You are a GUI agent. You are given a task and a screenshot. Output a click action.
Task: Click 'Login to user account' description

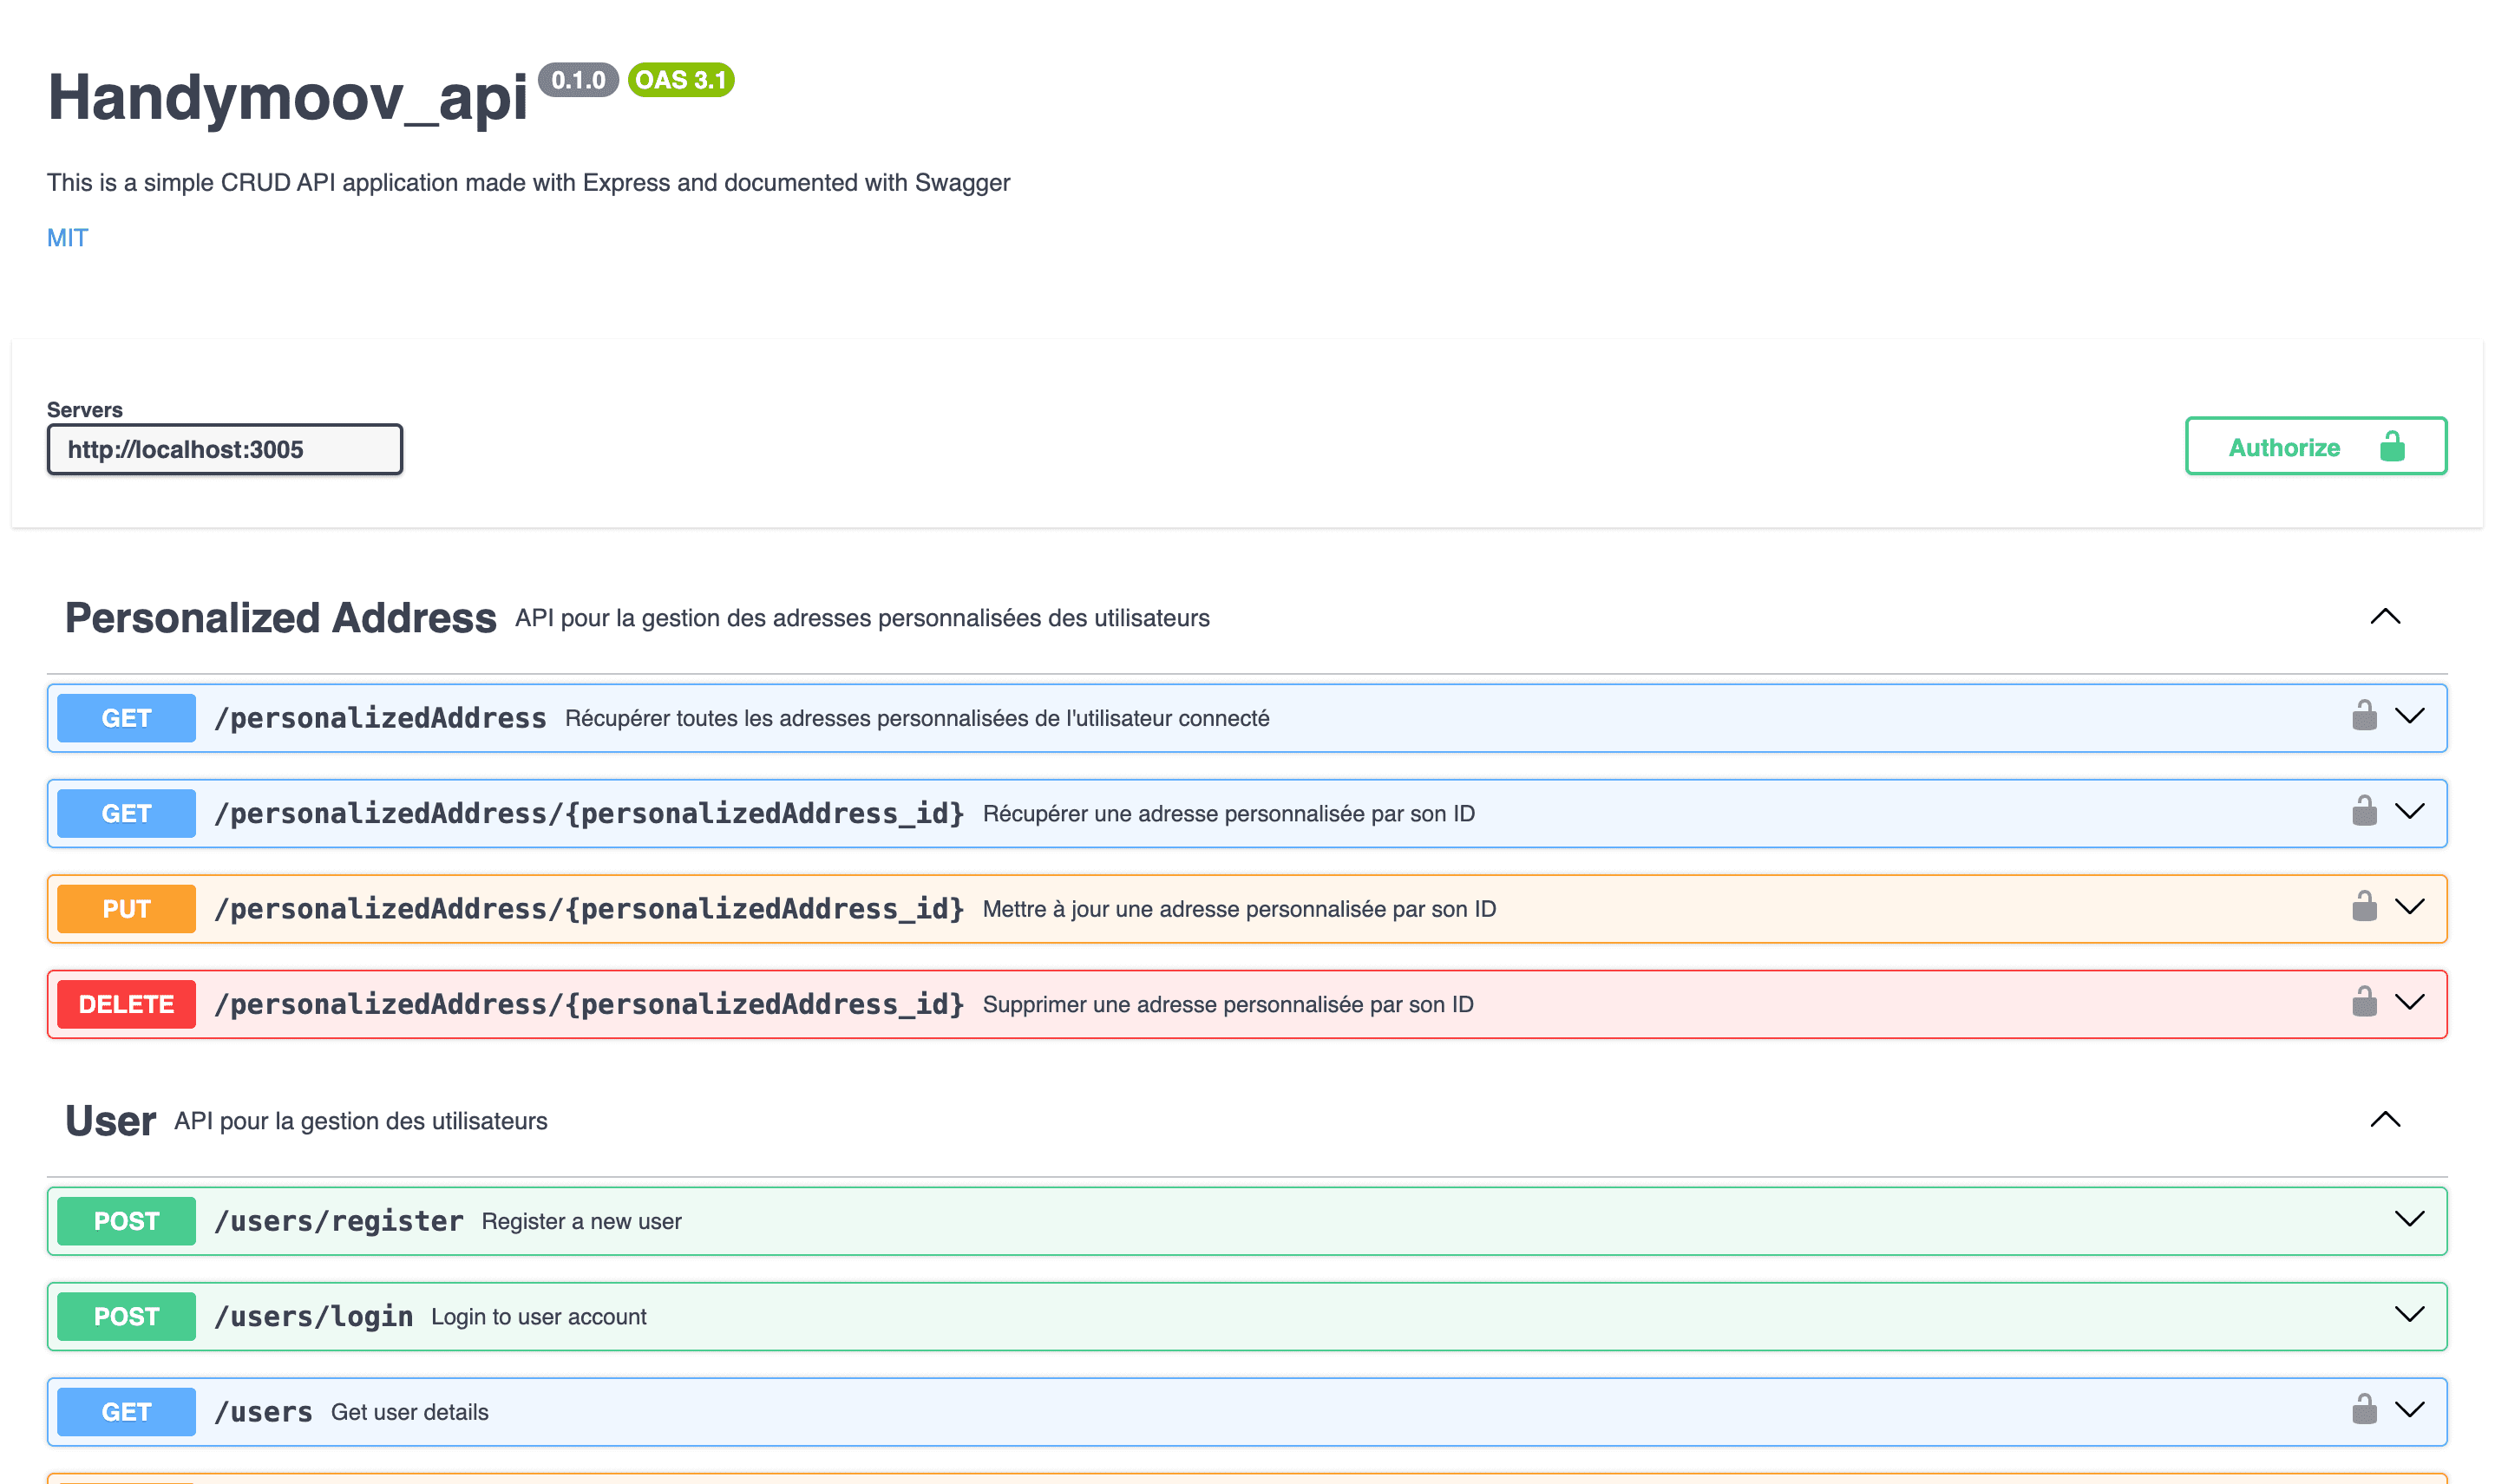[x=539, y=1316]
